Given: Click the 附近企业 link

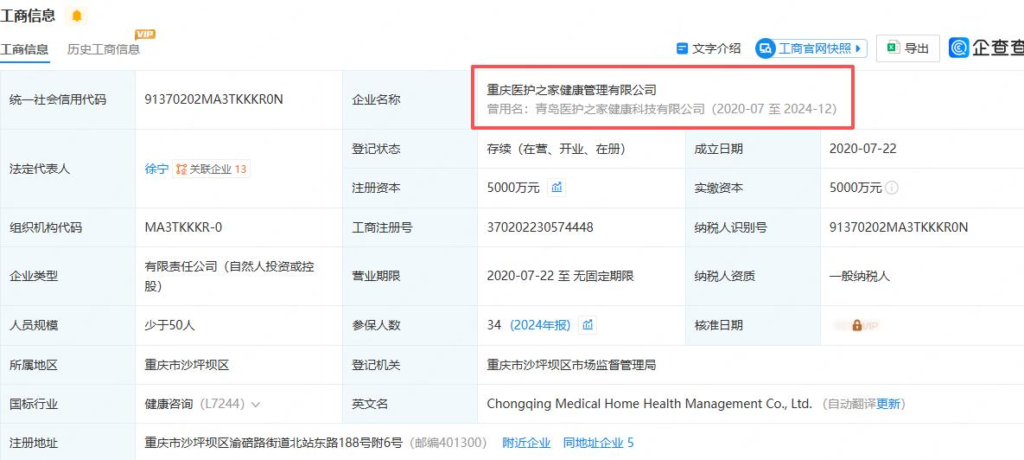Looking at the screenshot, I should tap(526, 443).
